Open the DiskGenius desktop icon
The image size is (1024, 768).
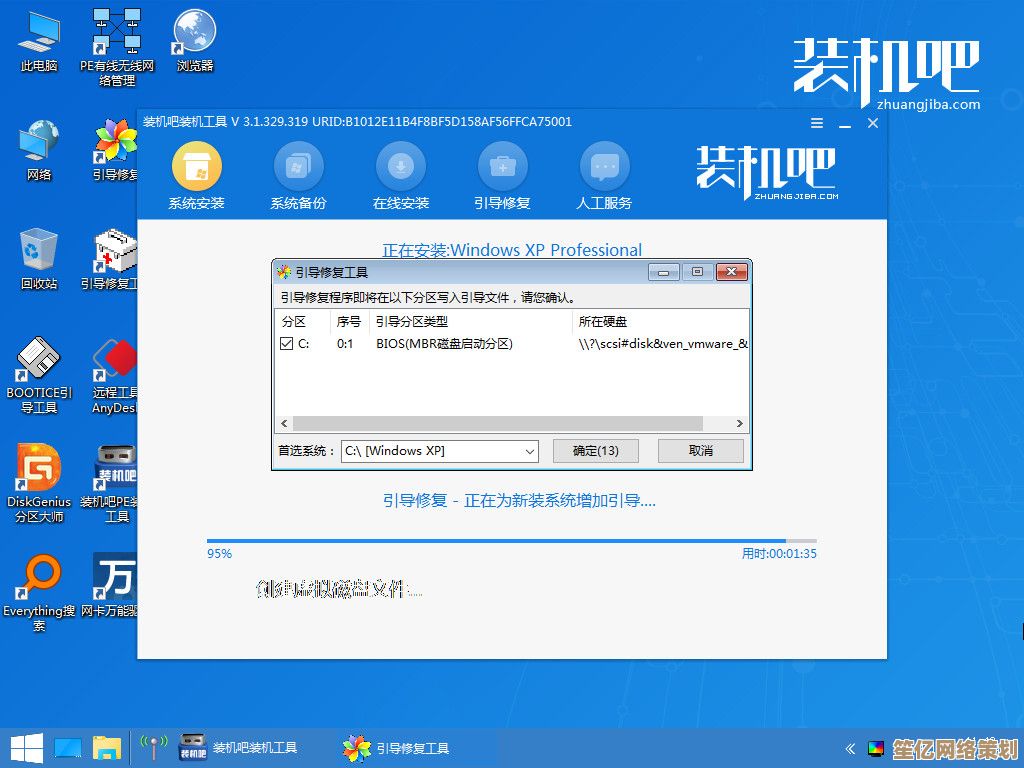[39, 470]
